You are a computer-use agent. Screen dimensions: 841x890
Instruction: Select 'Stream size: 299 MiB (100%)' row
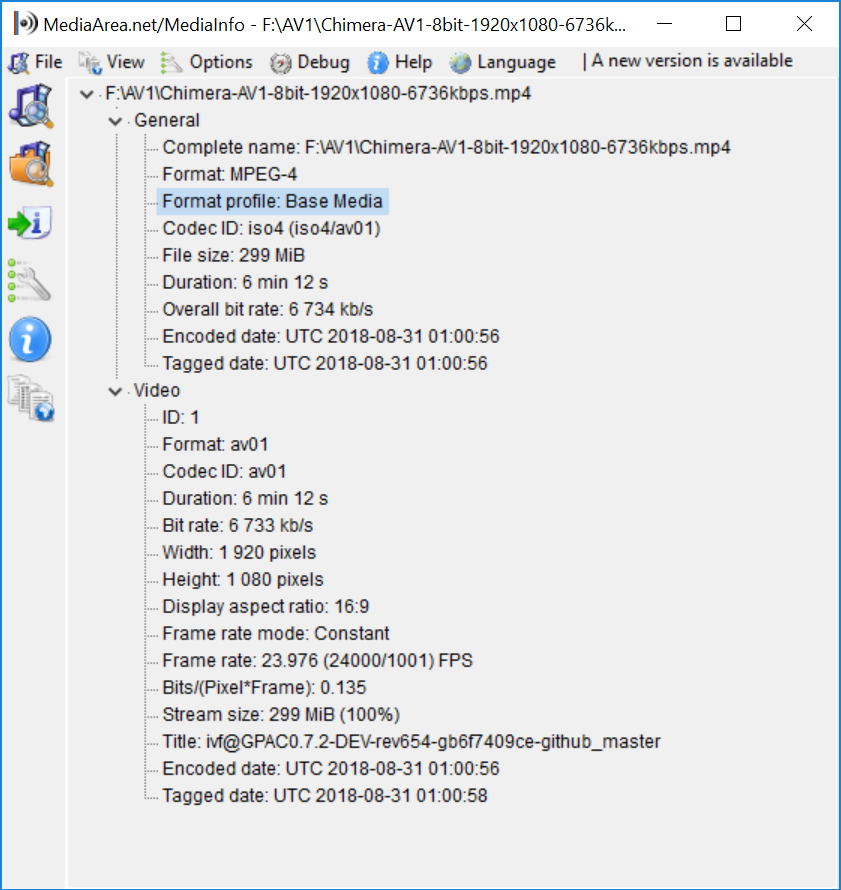281,715
